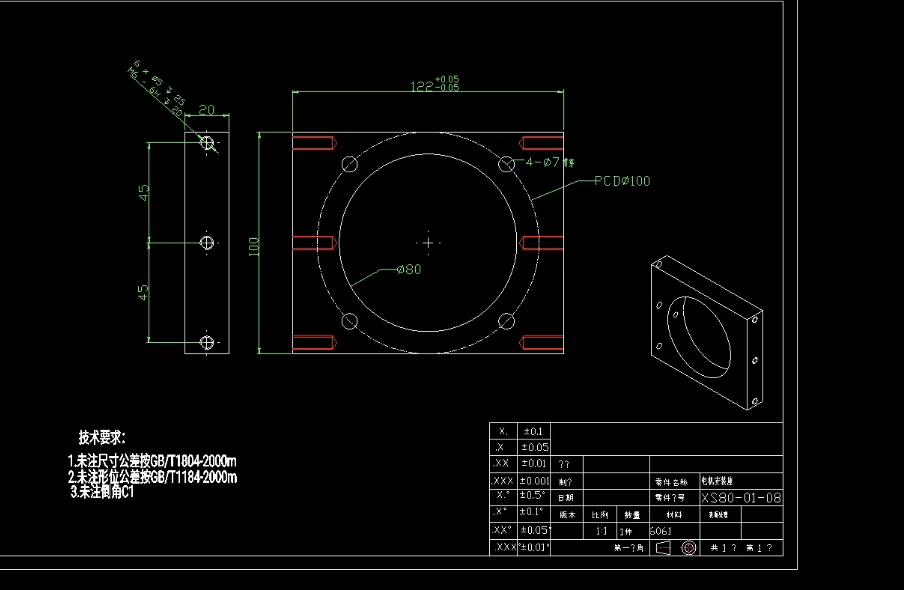904x590 pixels.
Task: Select the Ø80 diameter label
Action: [x=408, y=269]
